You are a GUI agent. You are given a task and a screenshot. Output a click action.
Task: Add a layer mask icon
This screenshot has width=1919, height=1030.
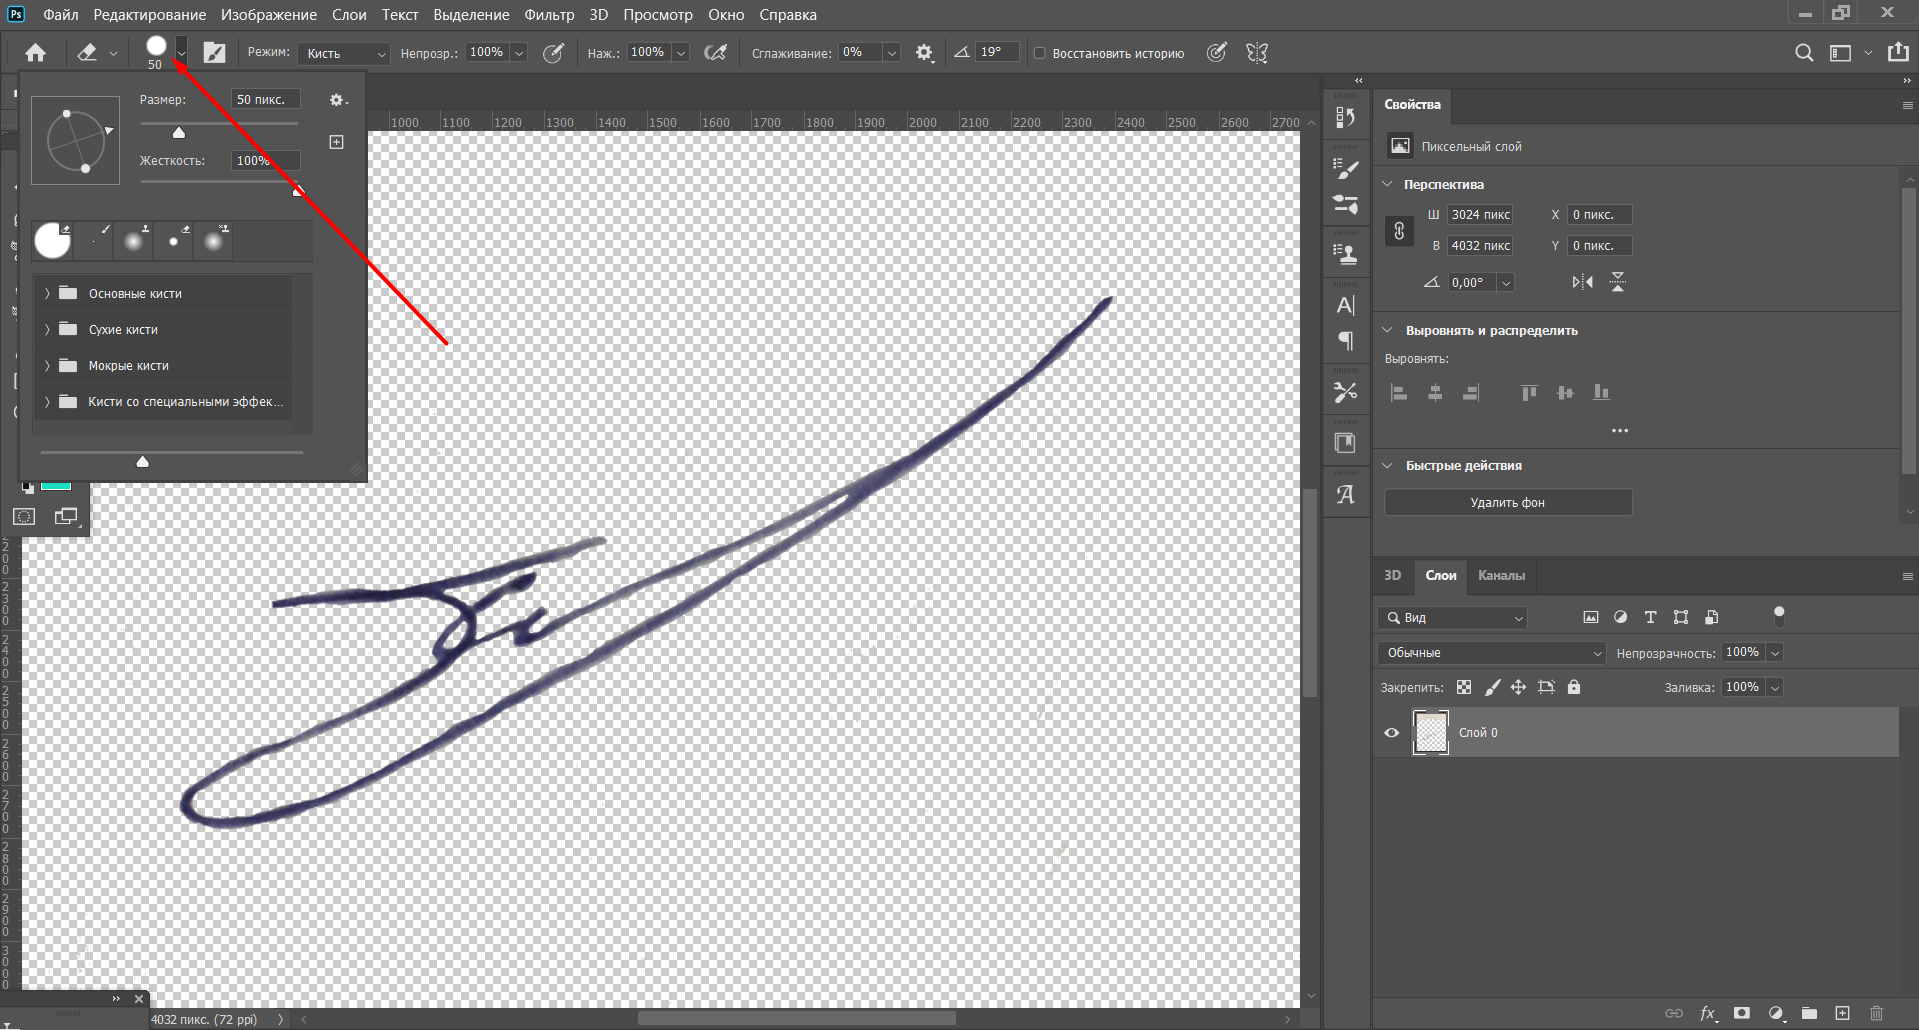(x=1742, y=1013)
